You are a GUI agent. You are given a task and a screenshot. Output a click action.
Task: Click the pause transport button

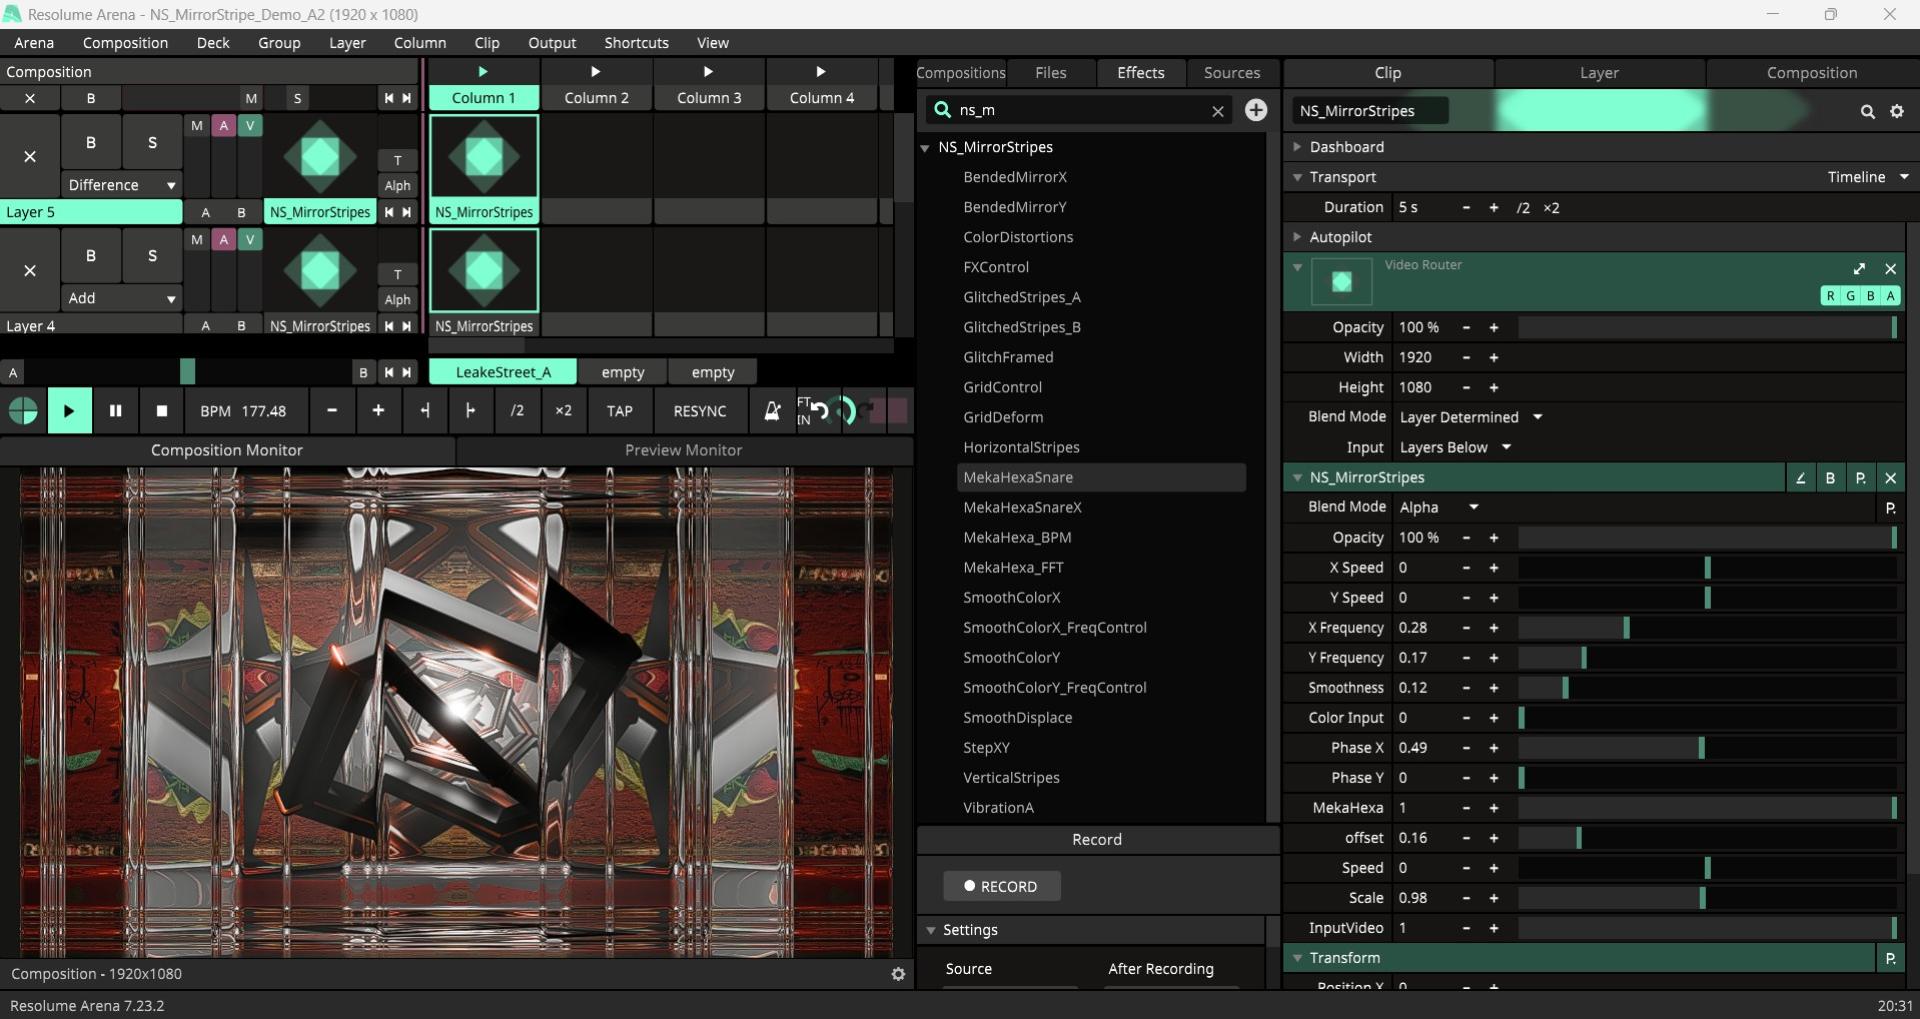[x=115, y=411]
